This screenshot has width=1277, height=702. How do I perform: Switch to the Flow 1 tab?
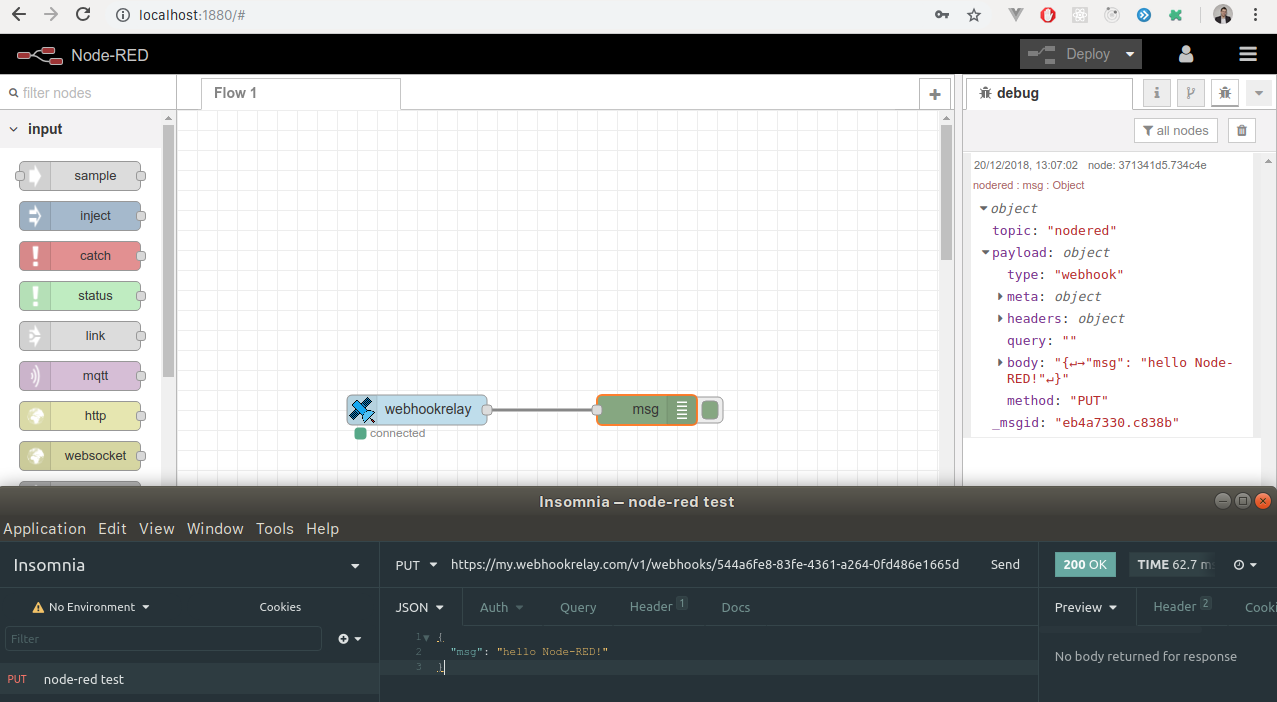tap(235, 92)
